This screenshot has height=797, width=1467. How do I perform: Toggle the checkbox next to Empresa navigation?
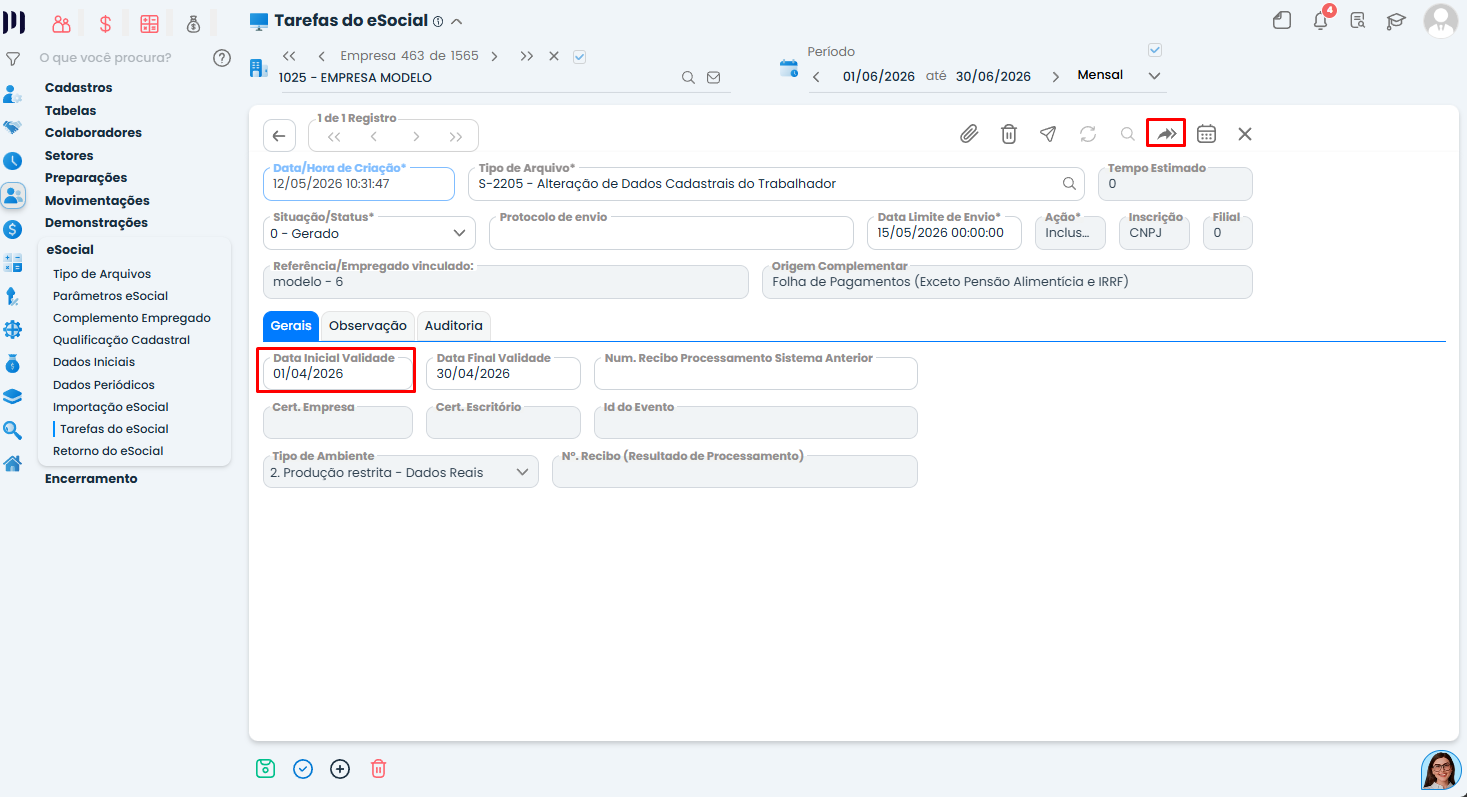coord(579,56)
